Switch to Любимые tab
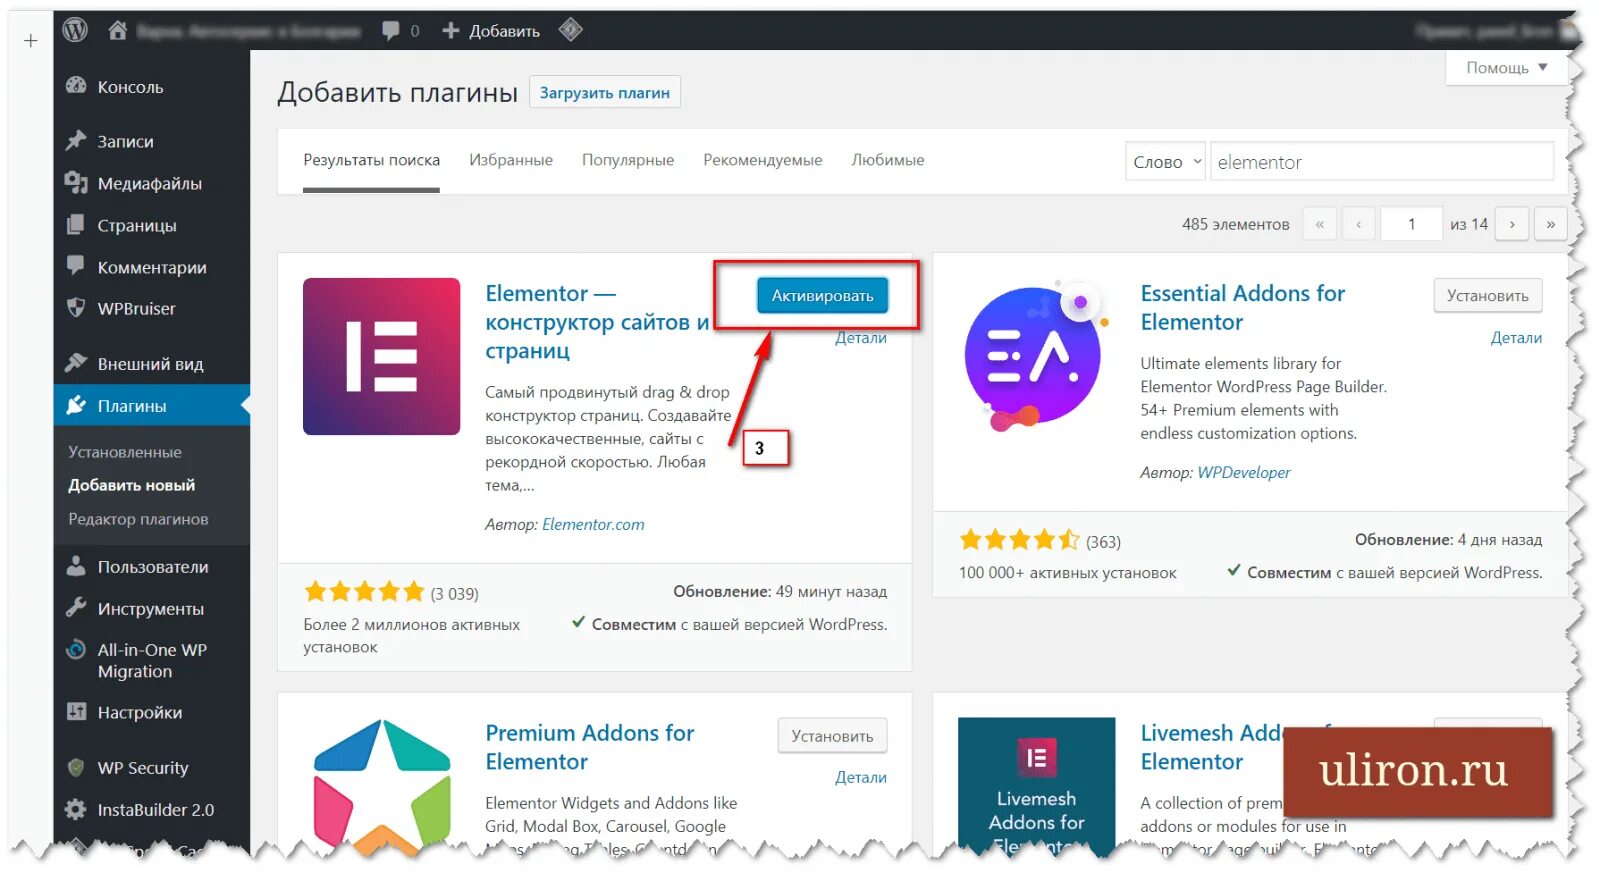This screenshot has width=1600, height=873. 888,160
